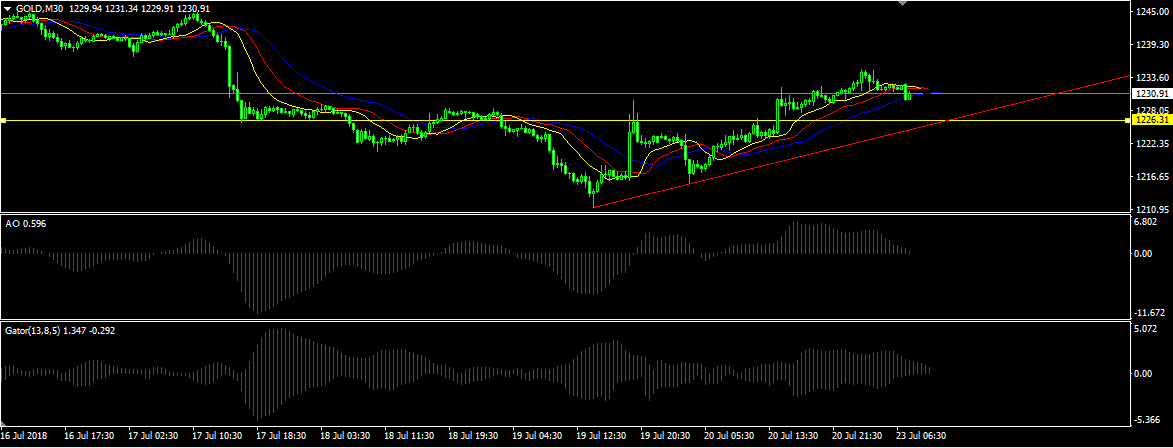Click the GOLD,M30 symbol title
1173x448 pixels.
tap(40, 8)
